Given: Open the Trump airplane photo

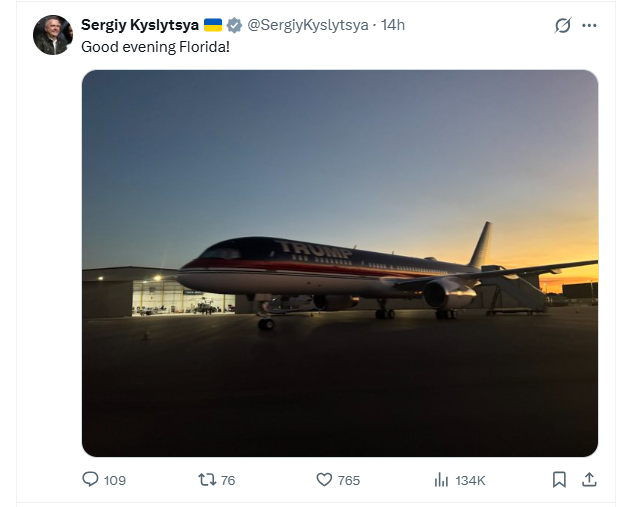Looking at the screenshot, I should pyautogui.click(x=339, y=263).
